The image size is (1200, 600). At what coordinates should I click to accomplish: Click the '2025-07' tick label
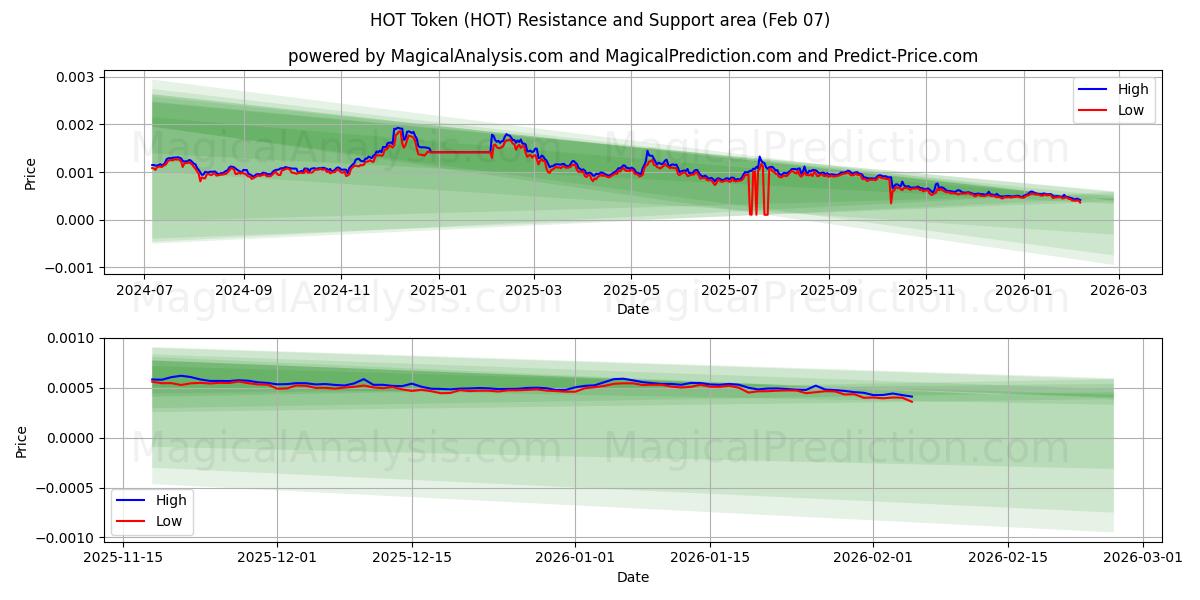click(730, 290)
